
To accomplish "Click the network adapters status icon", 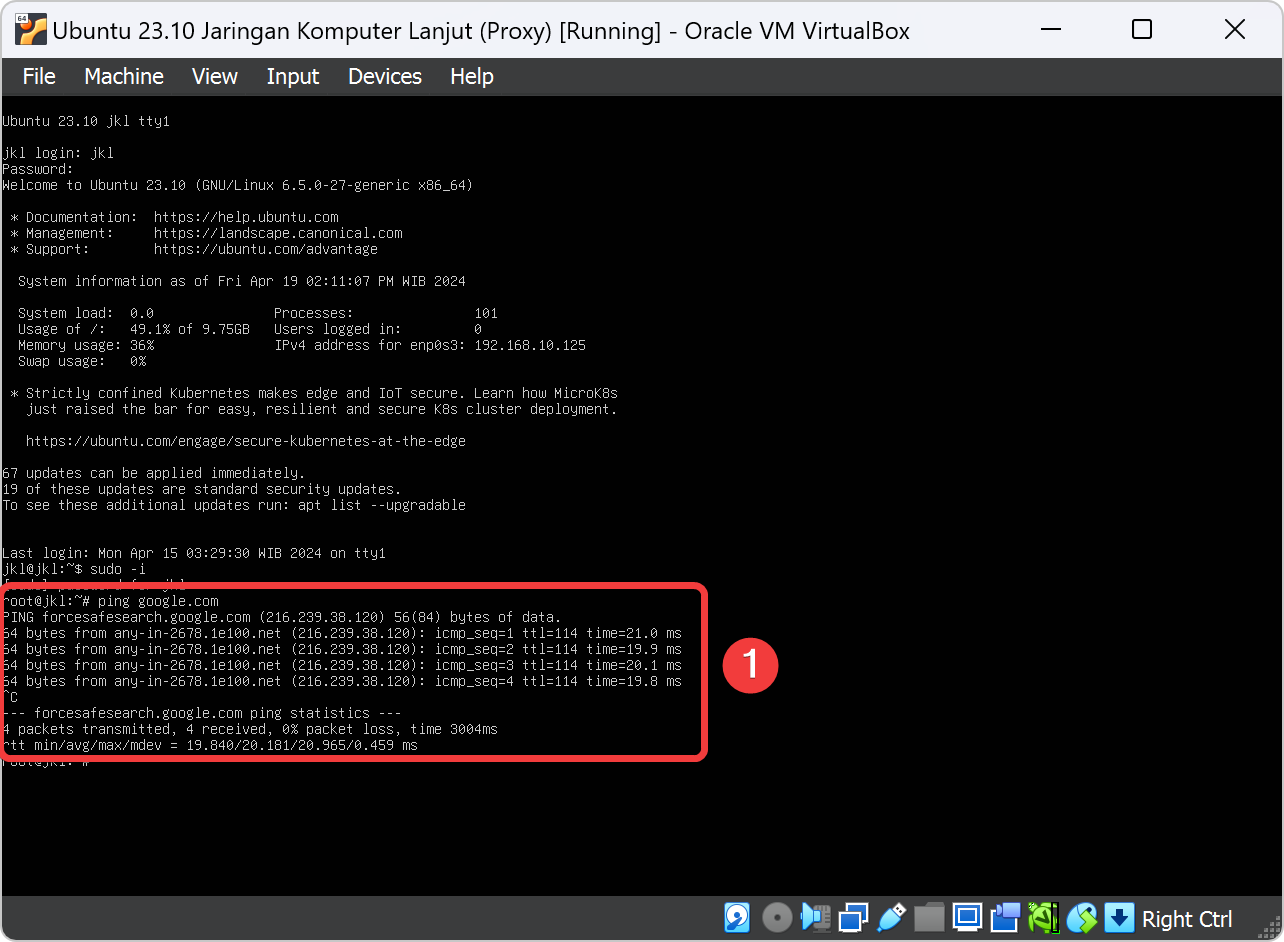I will point(853,917).
